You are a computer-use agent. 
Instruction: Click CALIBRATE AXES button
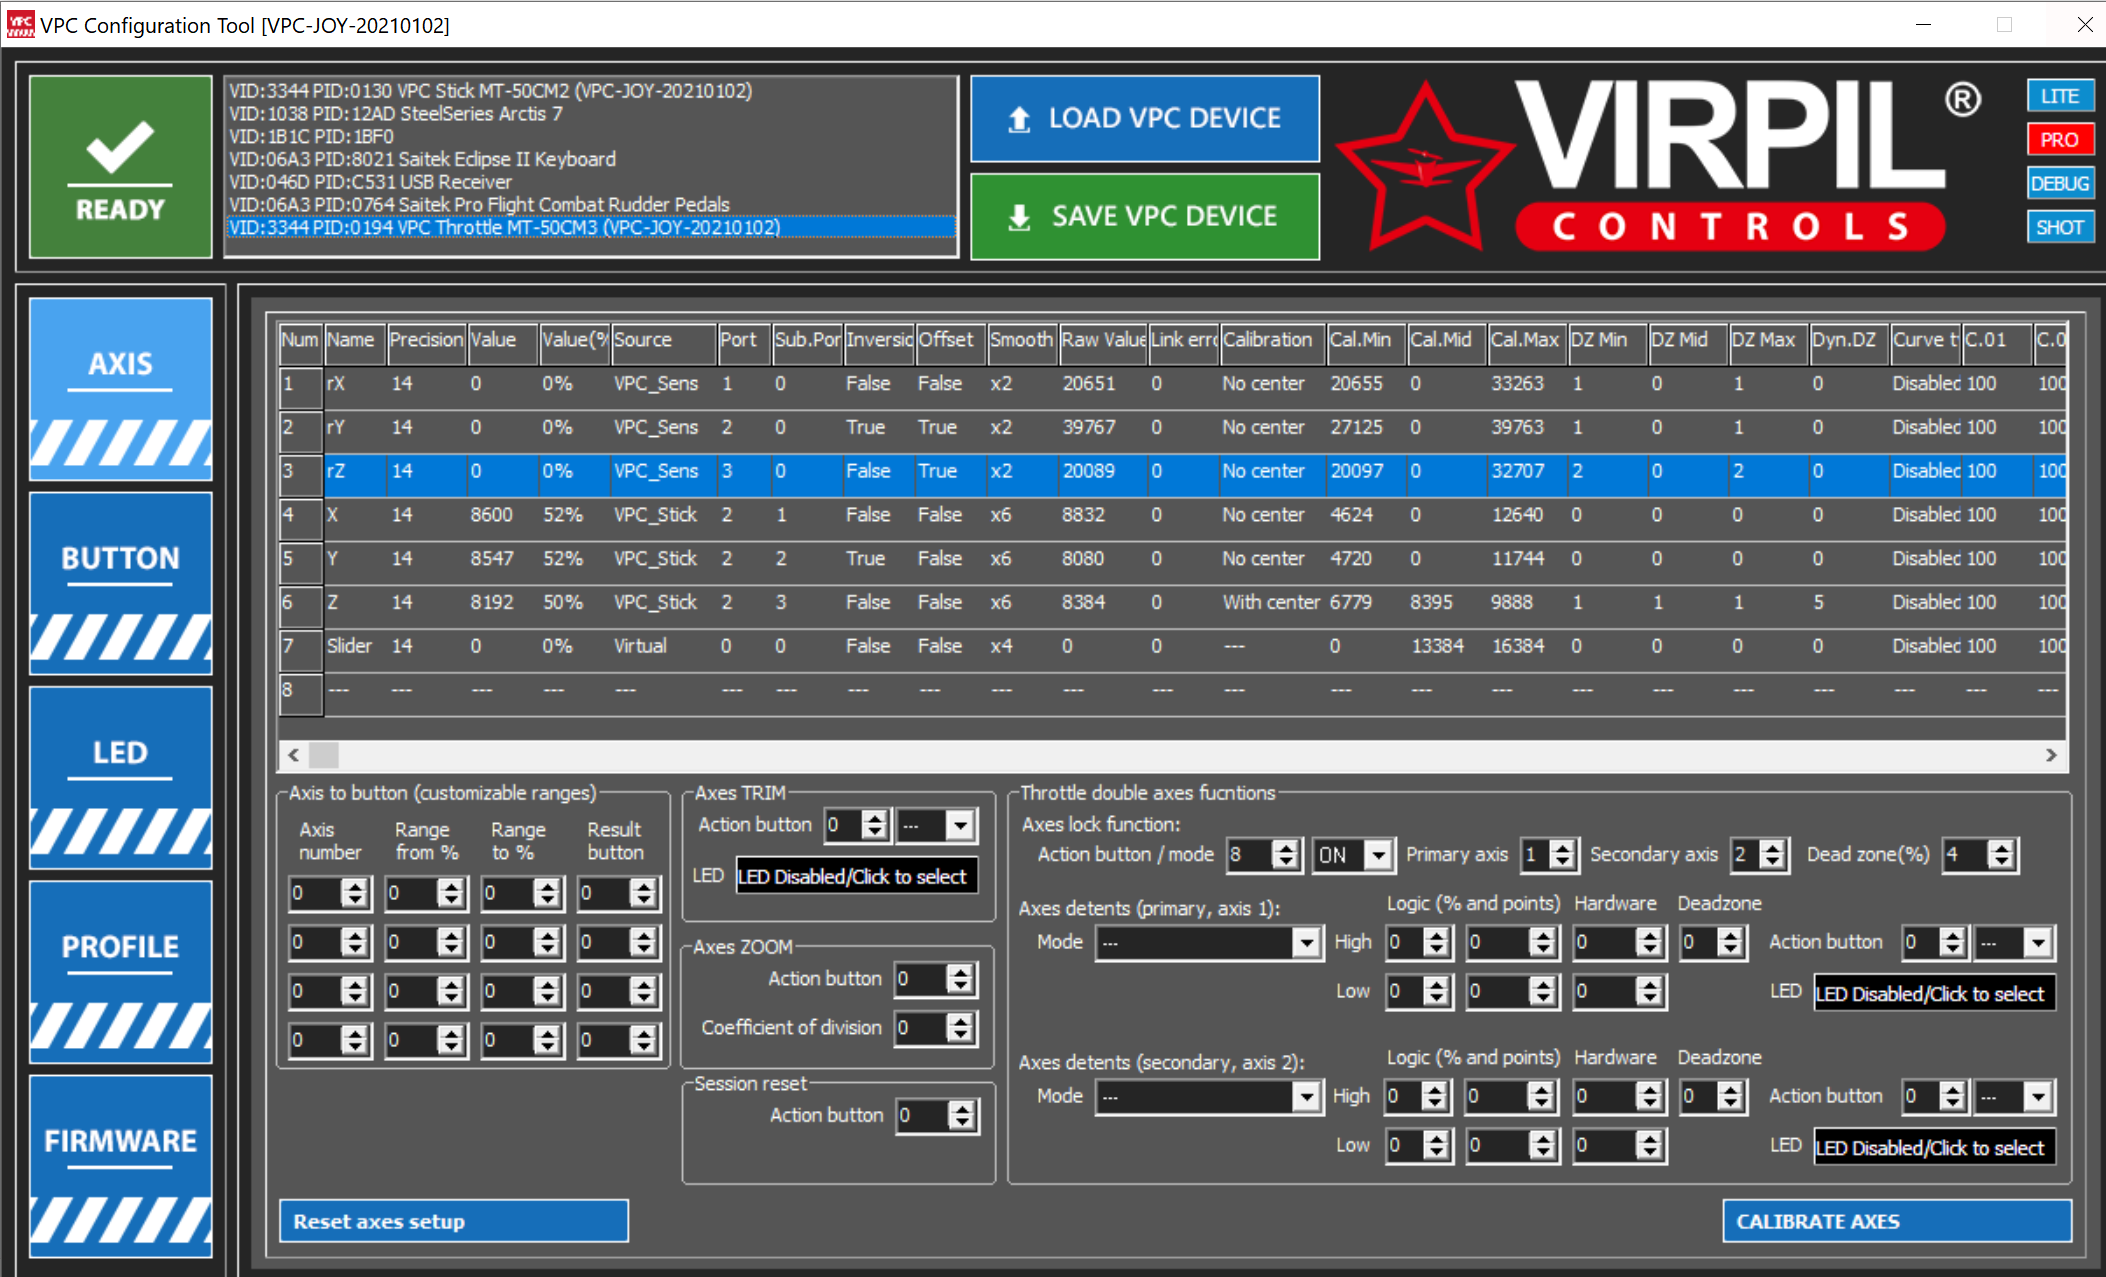(x=1896, y=1221)
